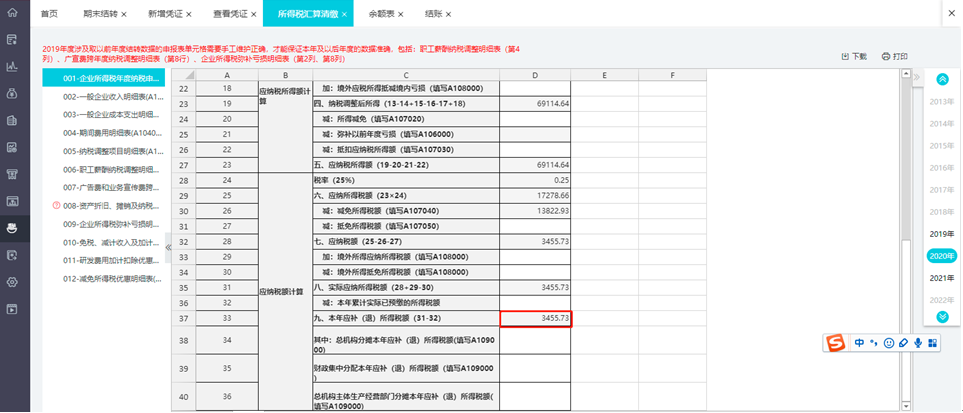Click the year list up arrow
The width and height of the screenshot is (963, 413).
[x=942, y=79]
